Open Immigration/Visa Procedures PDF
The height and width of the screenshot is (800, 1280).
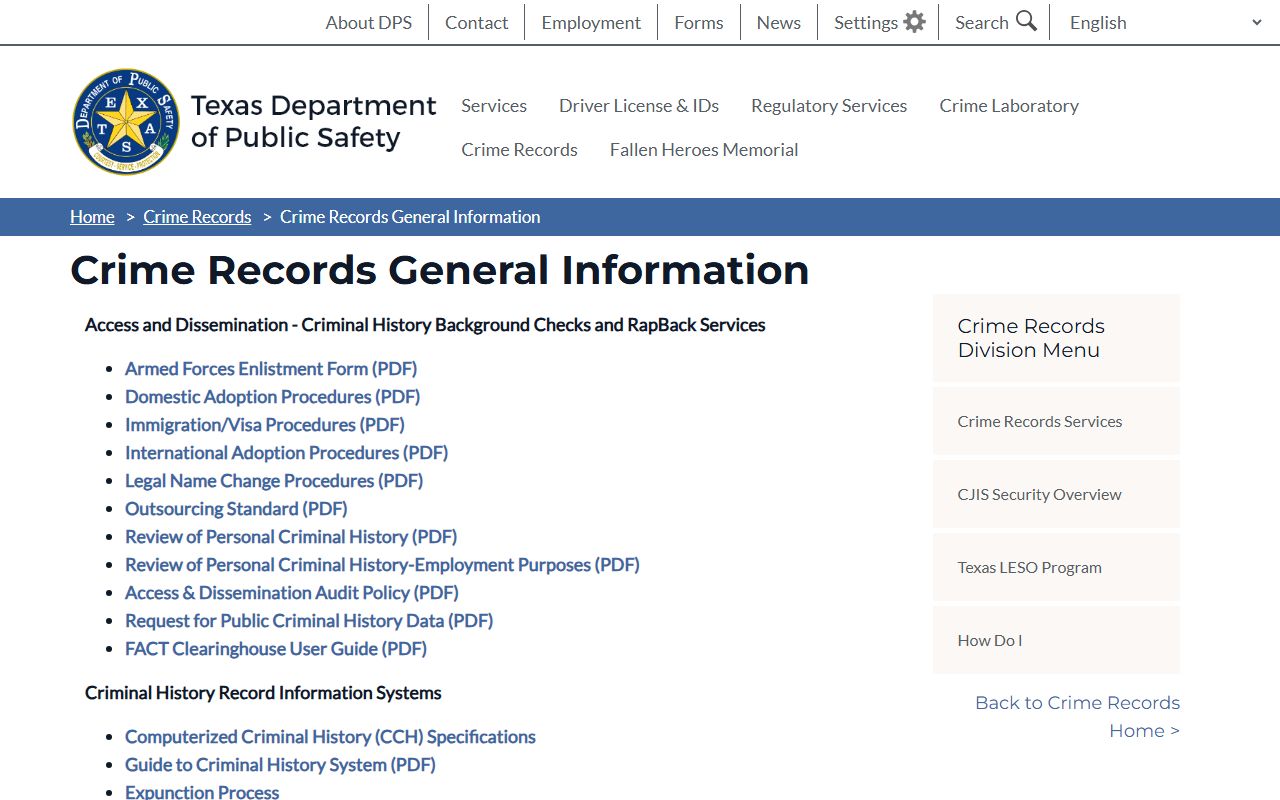point(264,425)
